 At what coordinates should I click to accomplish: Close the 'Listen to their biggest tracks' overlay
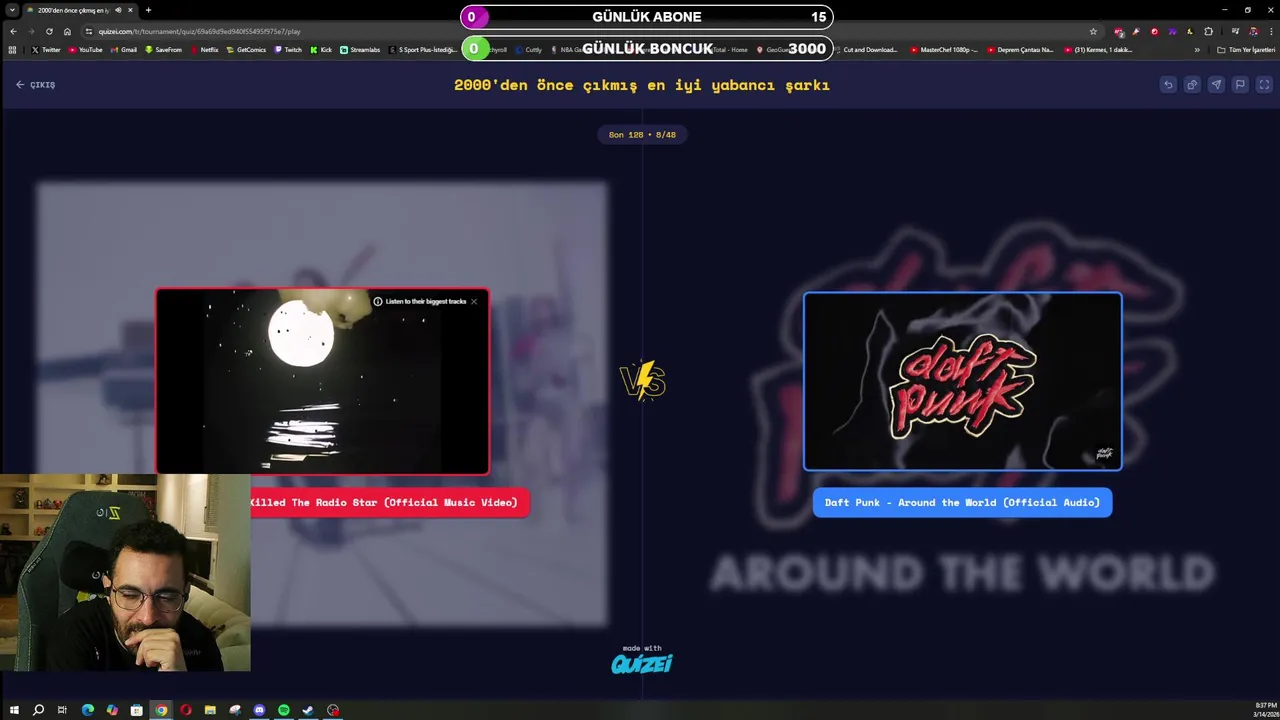click(474, 301)
